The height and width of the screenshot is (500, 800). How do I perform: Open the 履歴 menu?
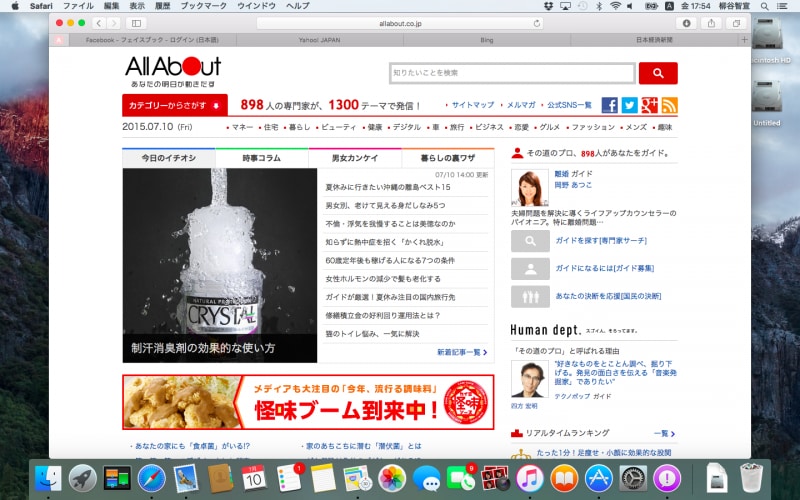coord(162,6)
